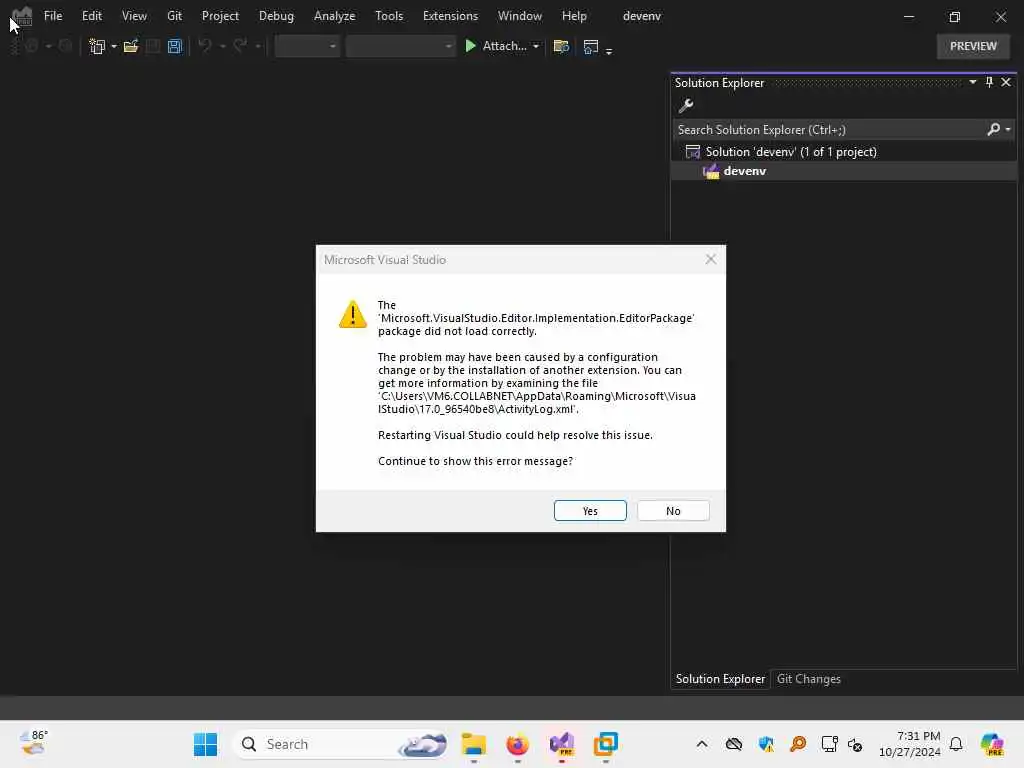Open the weather widget showing 86°
This screenshot has width=1024, height=768.
pyautogui.click(x=33, y=743)
